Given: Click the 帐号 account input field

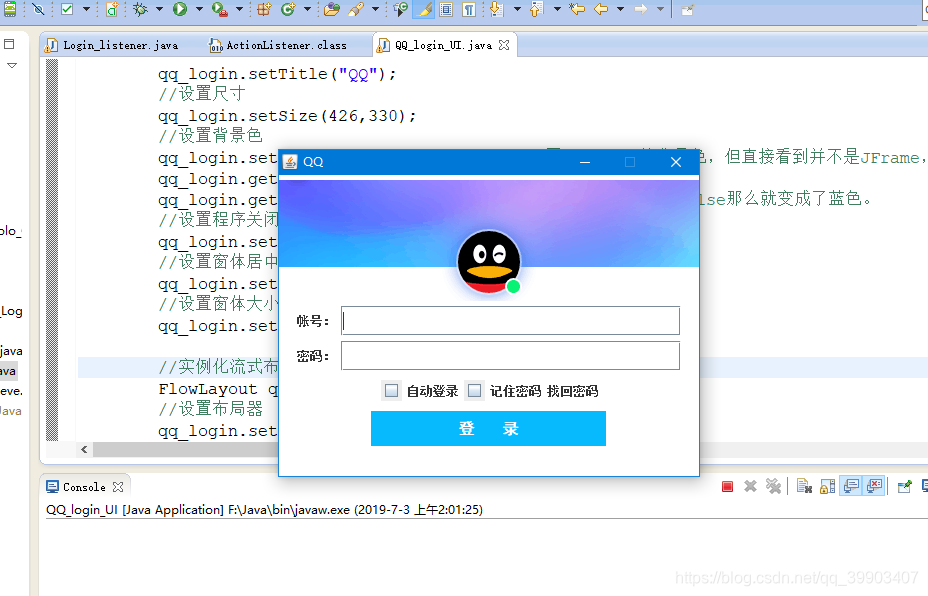Looking at the screenshot, I should tap(510, 320).
